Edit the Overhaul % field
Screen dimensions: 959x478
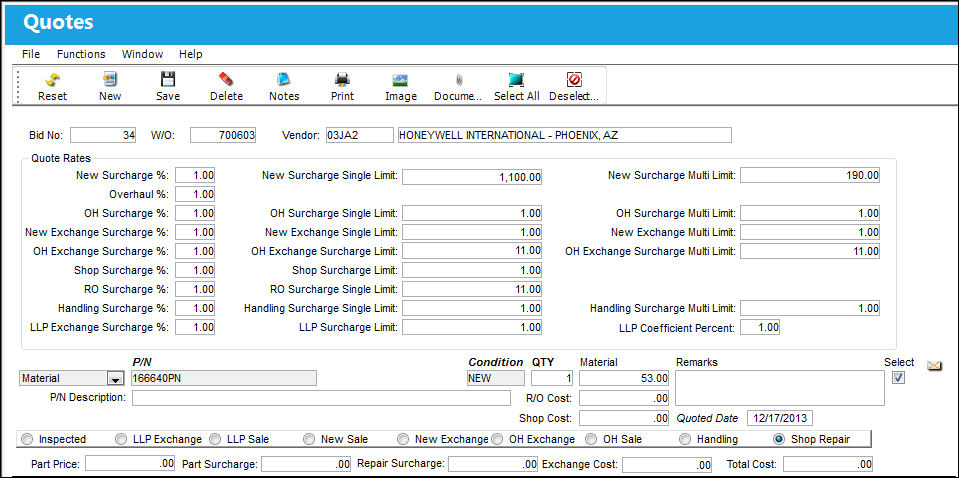tap(195, 194)
